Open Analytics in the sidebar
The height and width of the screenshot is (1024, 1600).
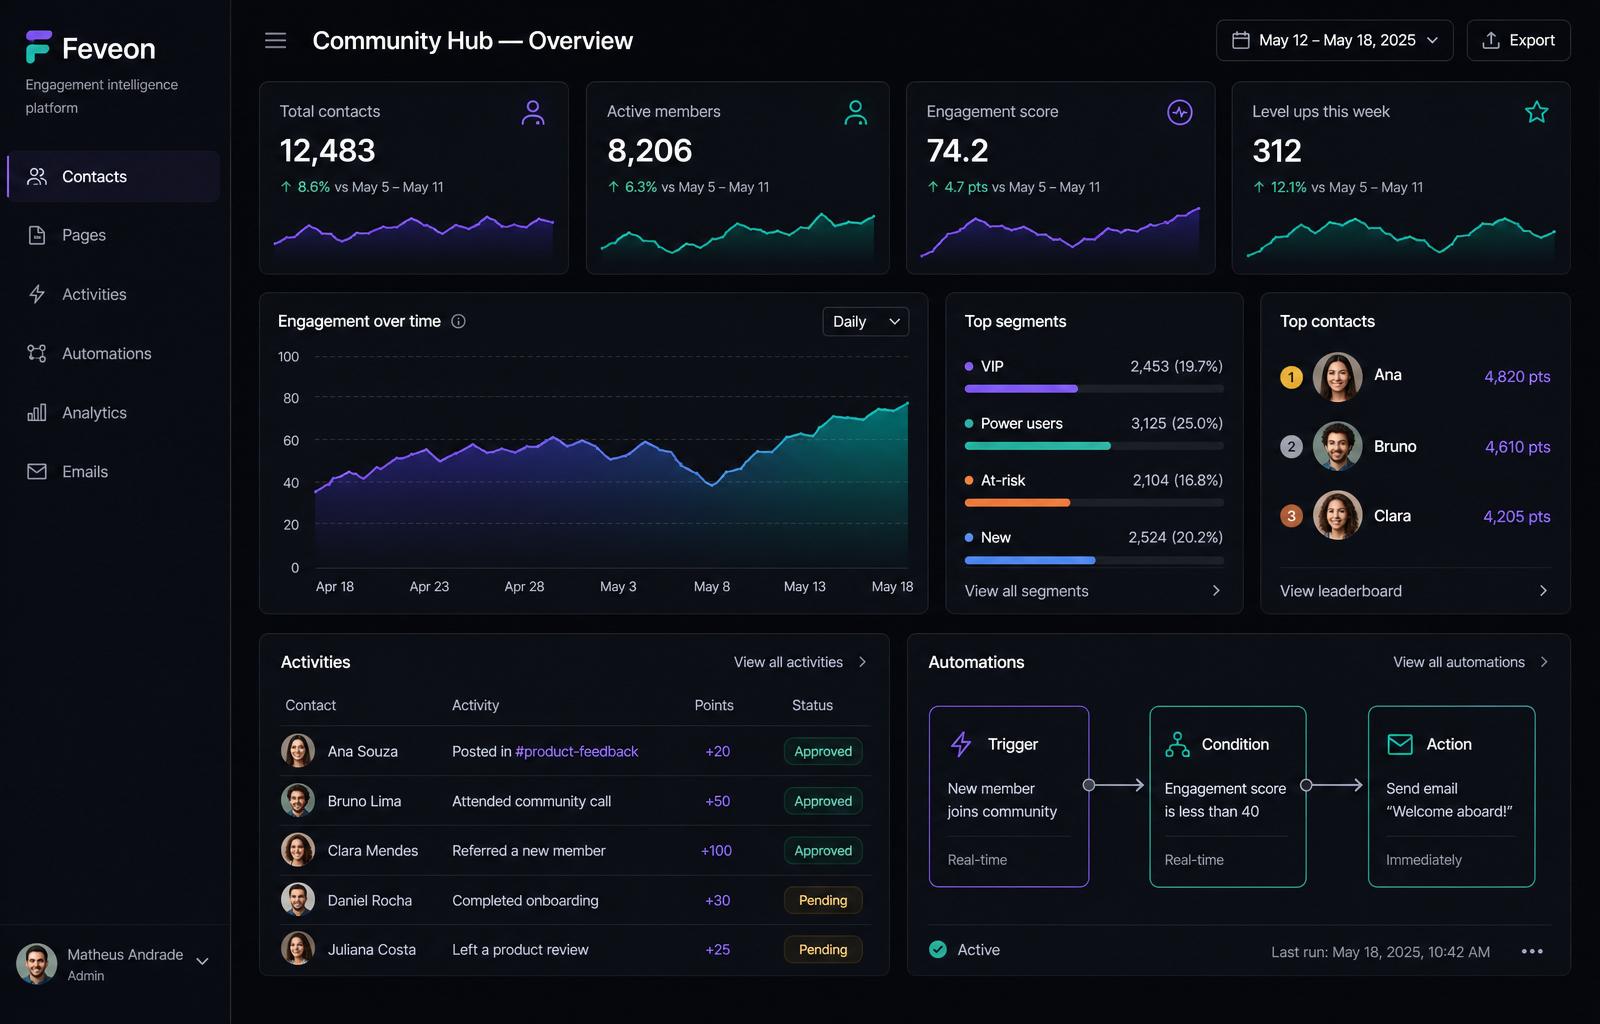[113, 412]
